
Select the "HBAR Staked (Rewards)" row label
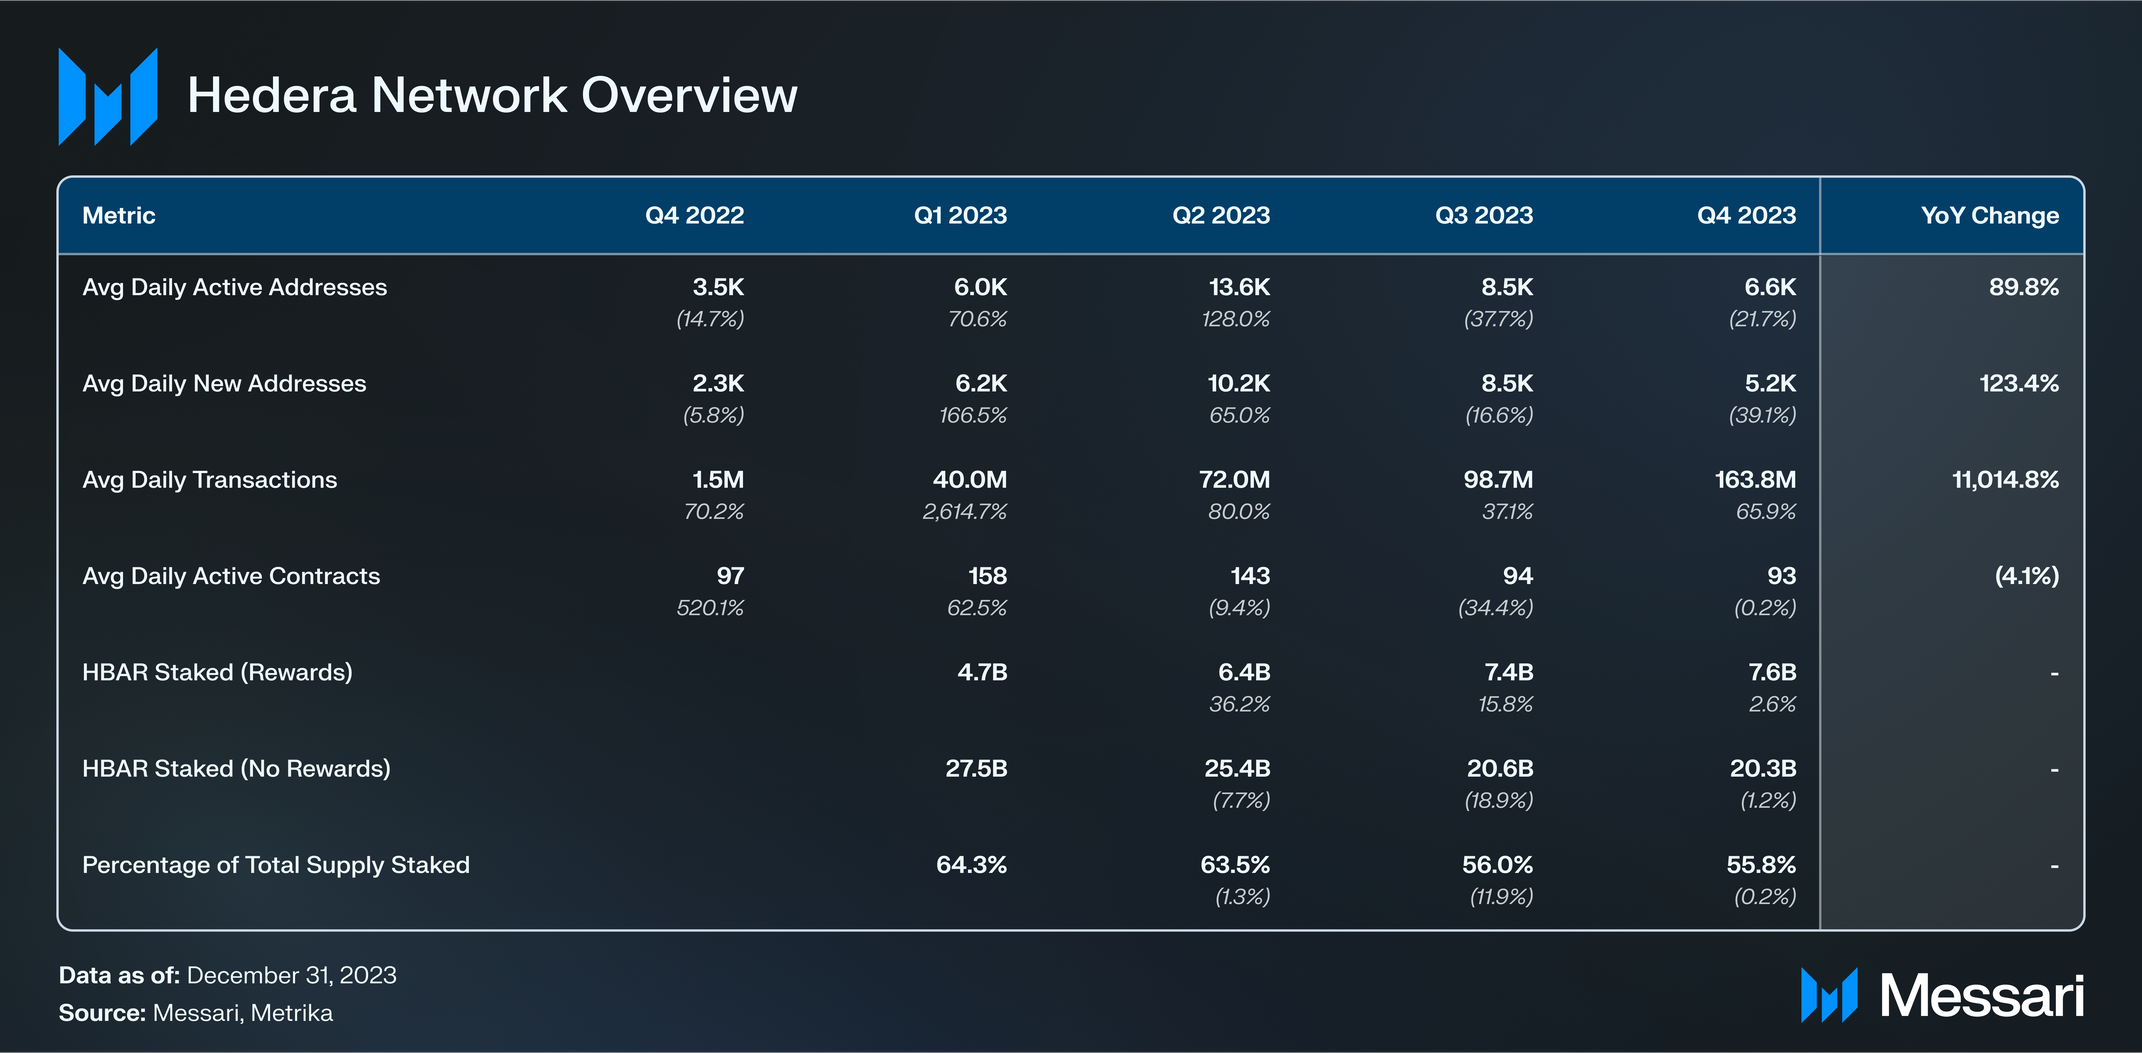point(217,673)
